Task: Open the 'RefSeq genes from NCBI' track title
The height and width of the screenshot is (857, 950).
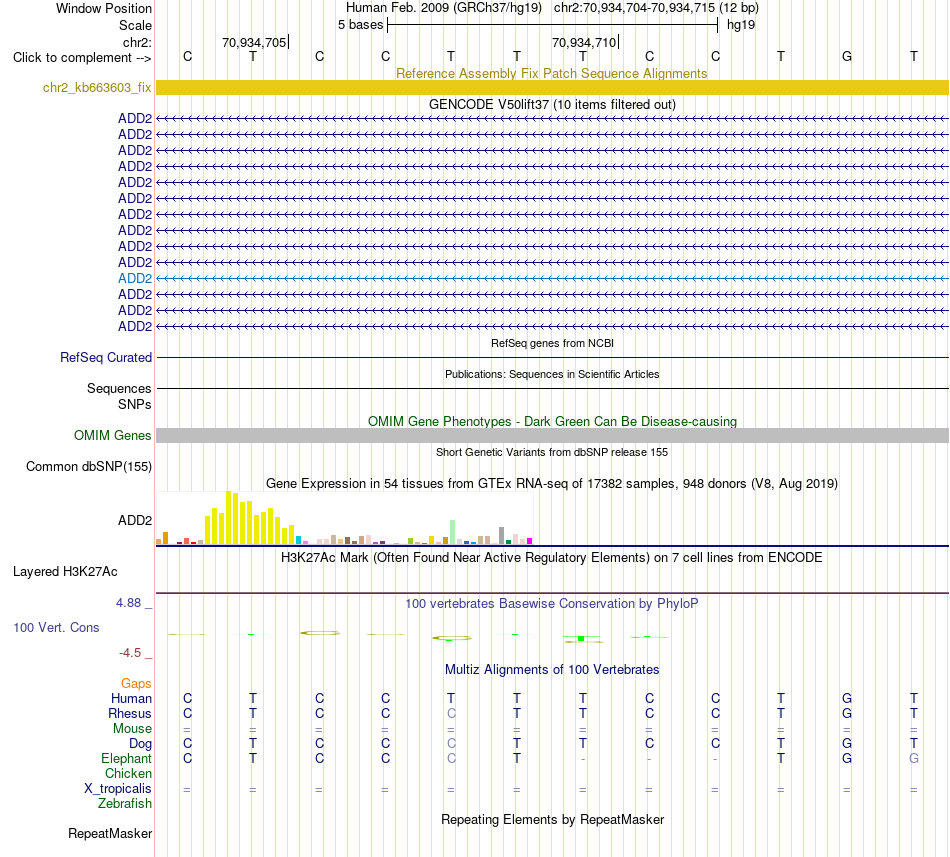Action: pos(552,343)
